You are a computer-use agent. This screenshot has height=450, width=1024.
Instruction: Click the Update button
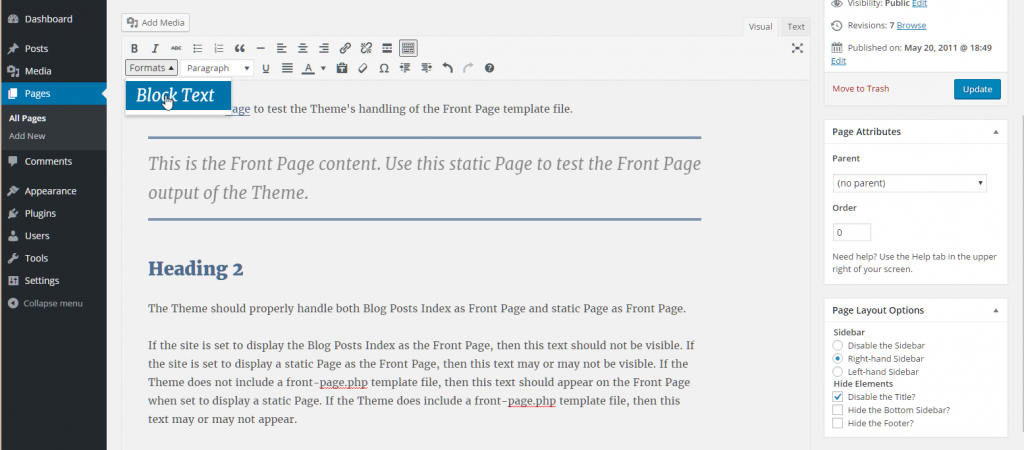976,89
